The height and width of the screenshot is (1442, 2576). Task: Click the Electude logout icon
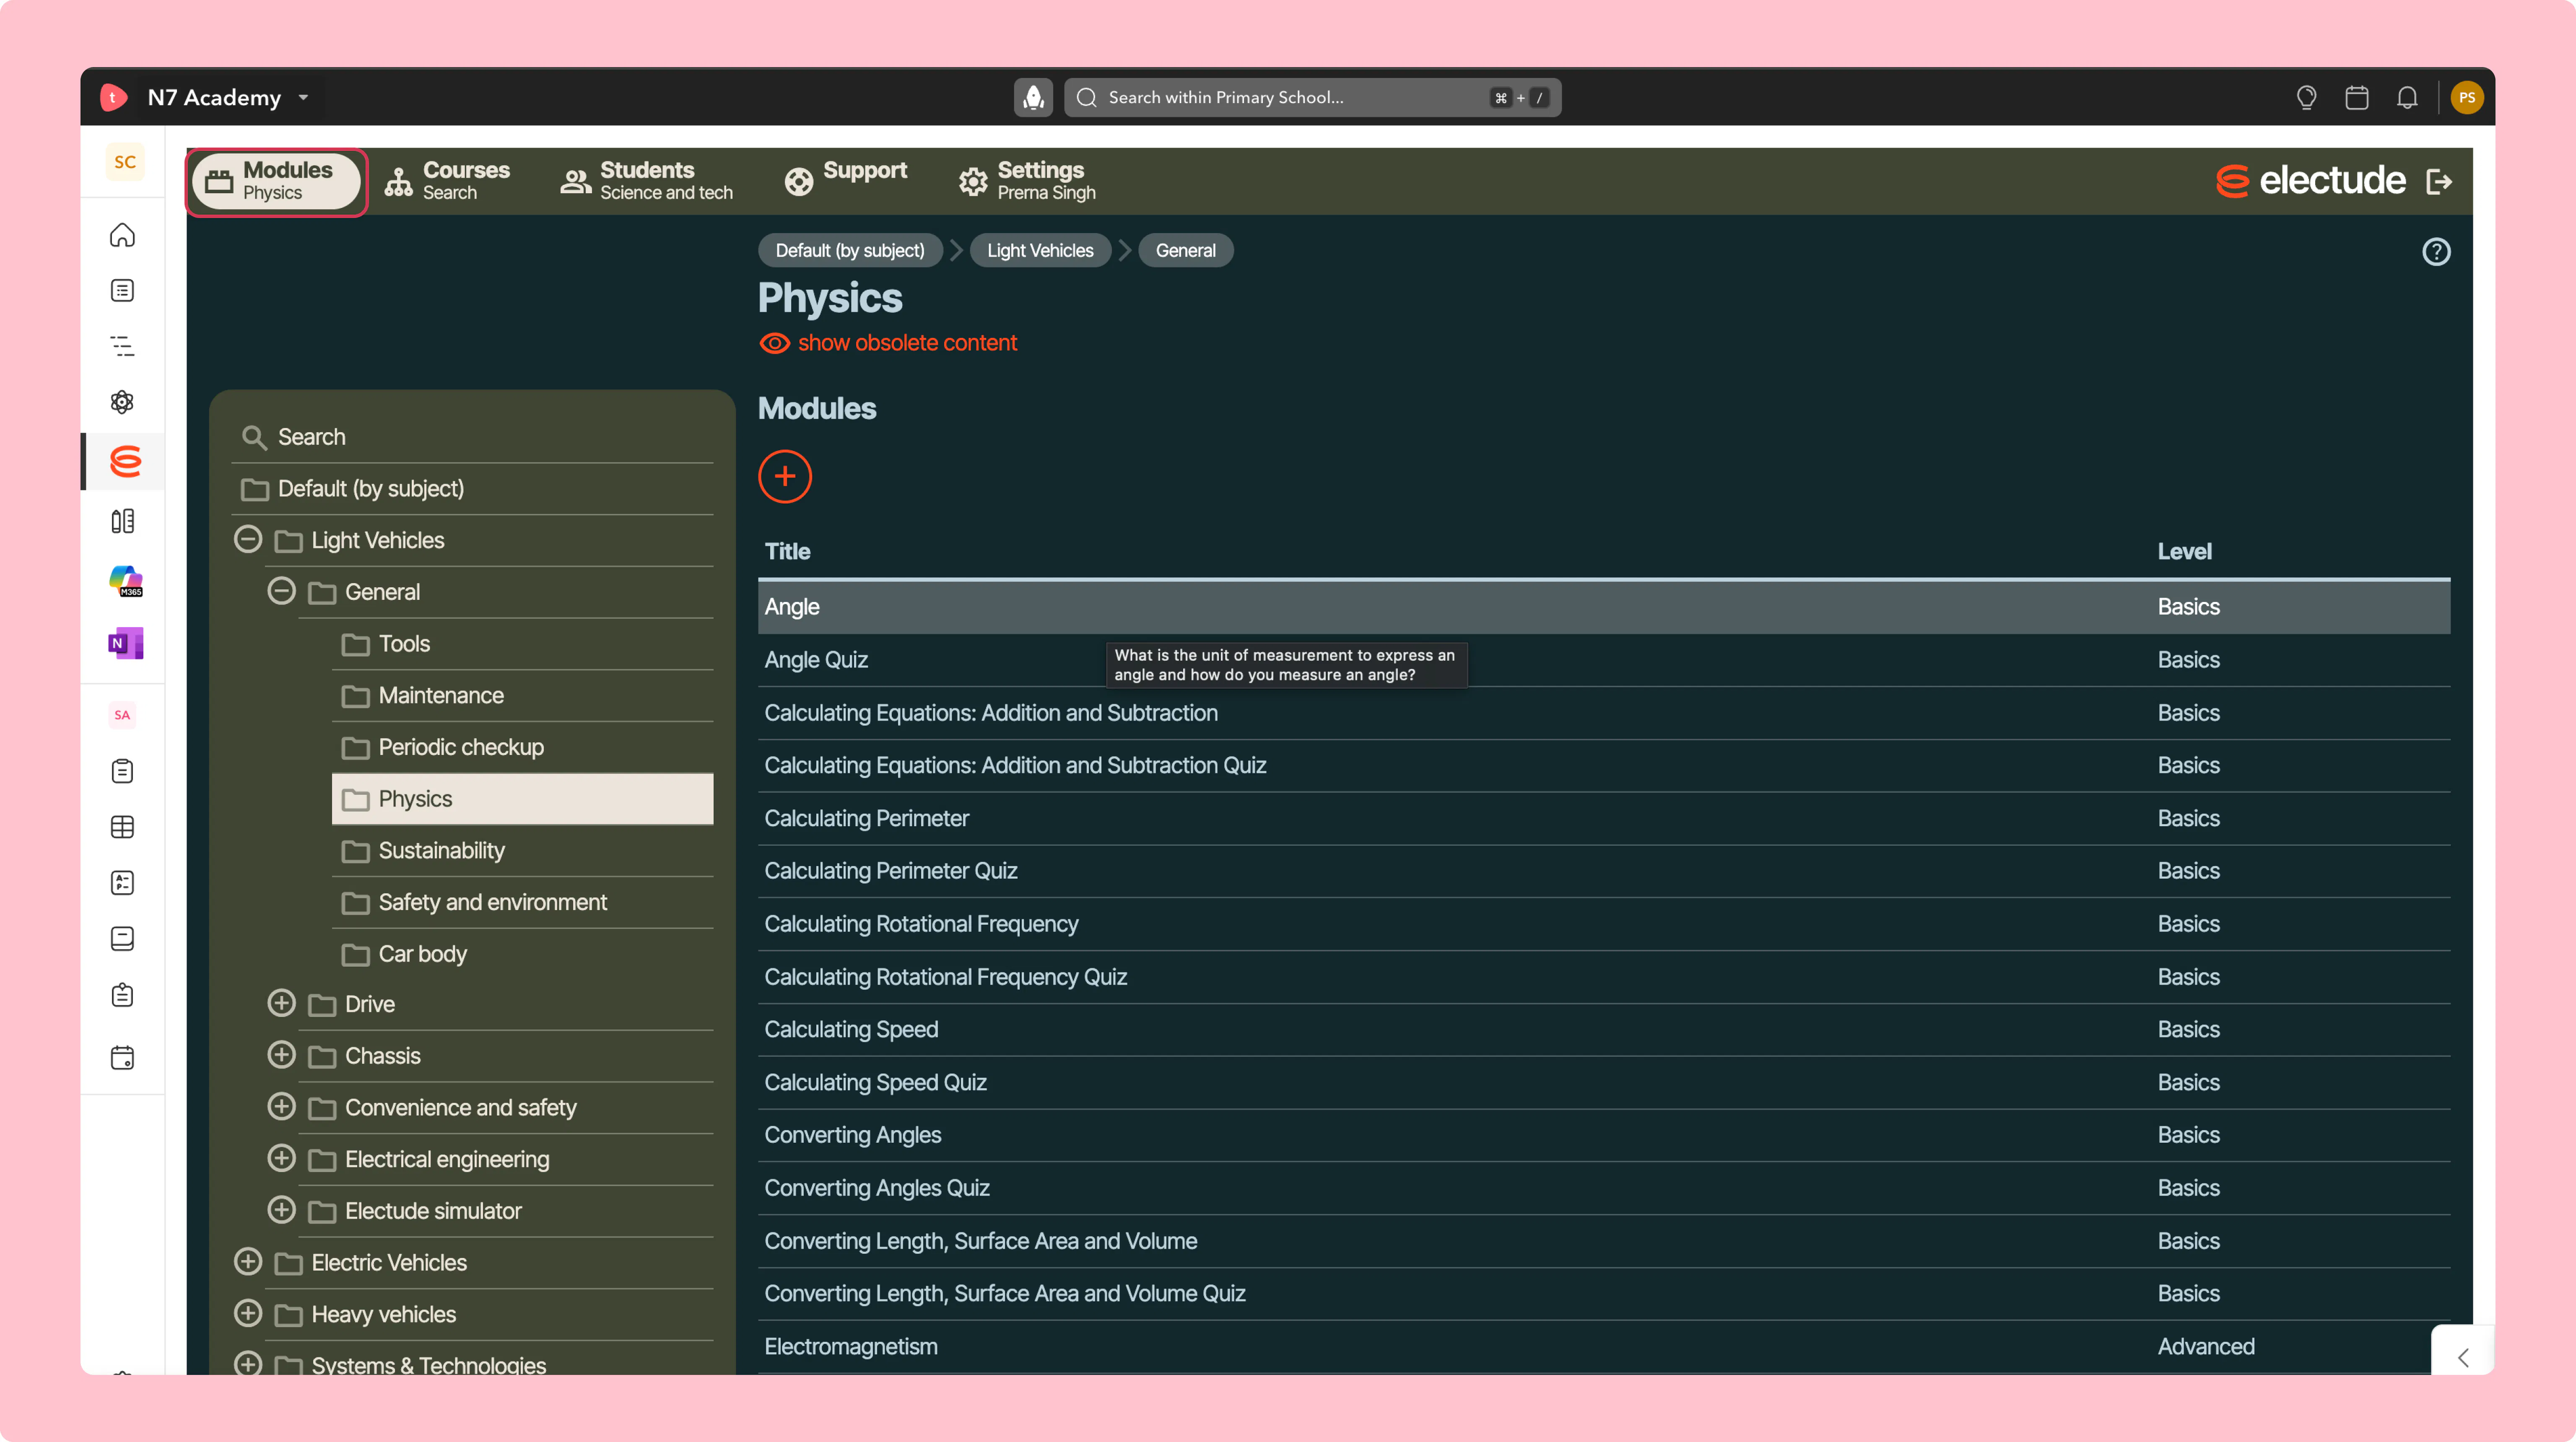click(2439, 181)
